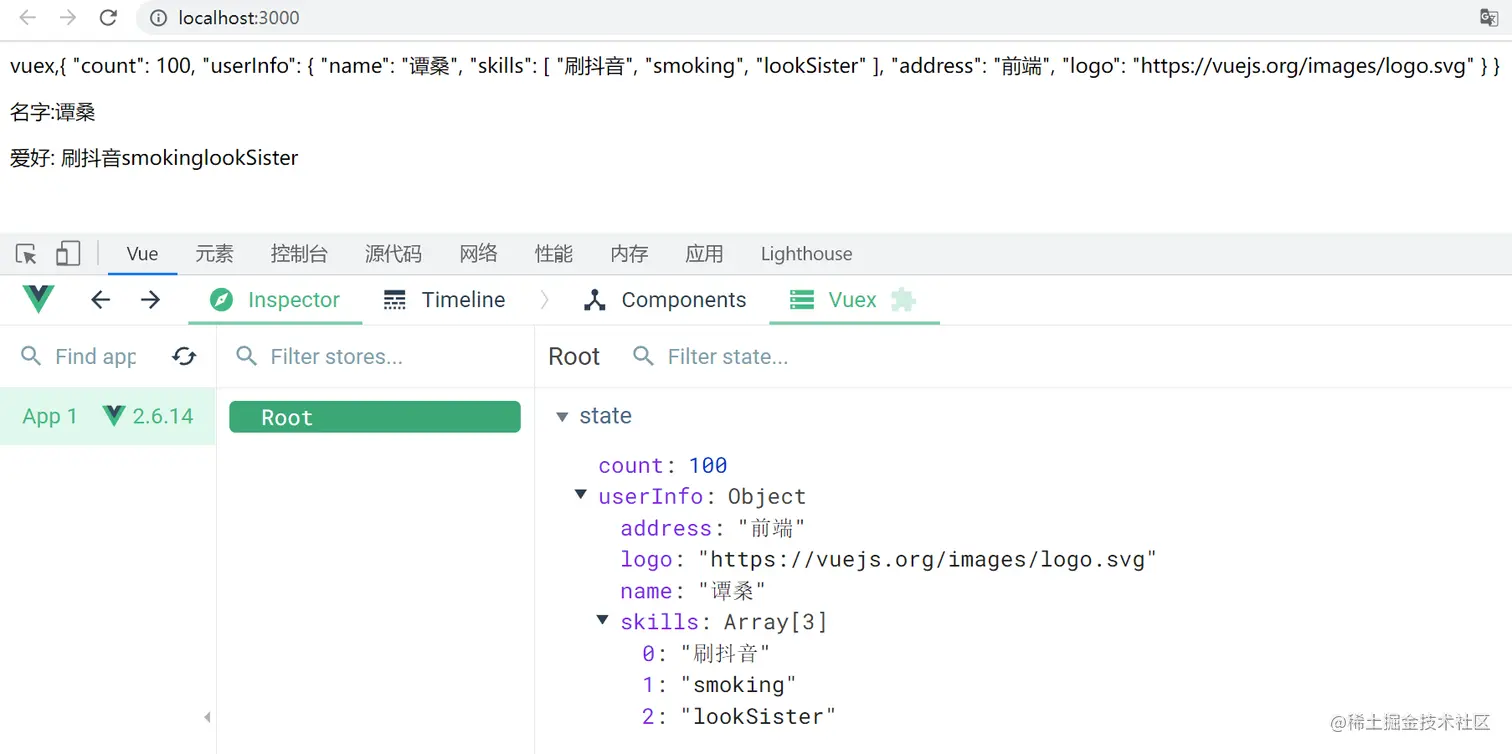Toggle the device toolbar icon

point(67,254)
